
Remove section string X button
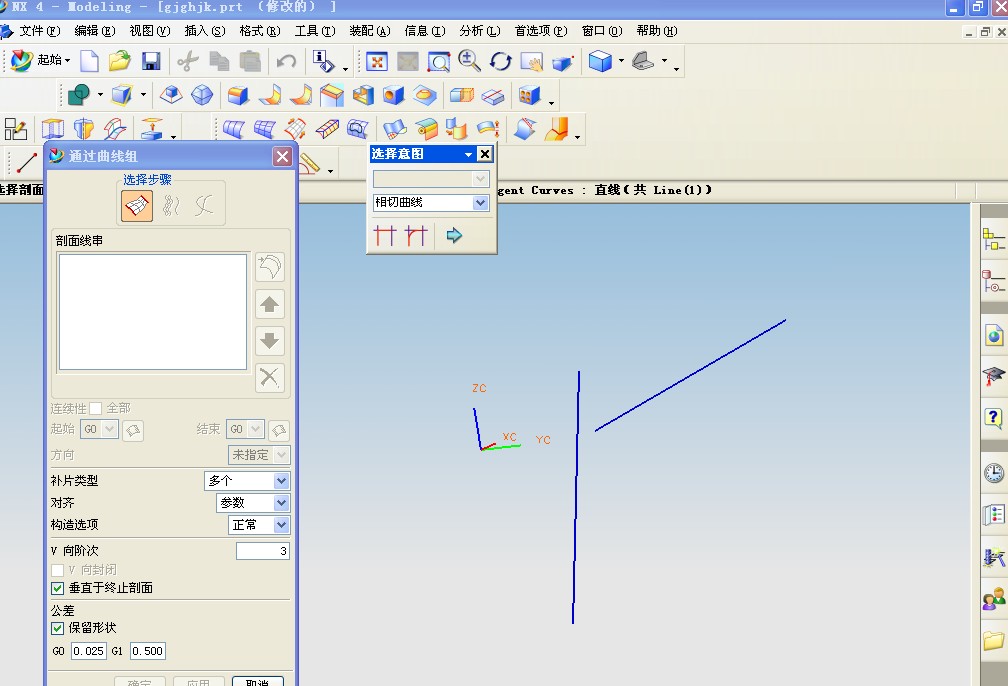click(x=270, y=377)
